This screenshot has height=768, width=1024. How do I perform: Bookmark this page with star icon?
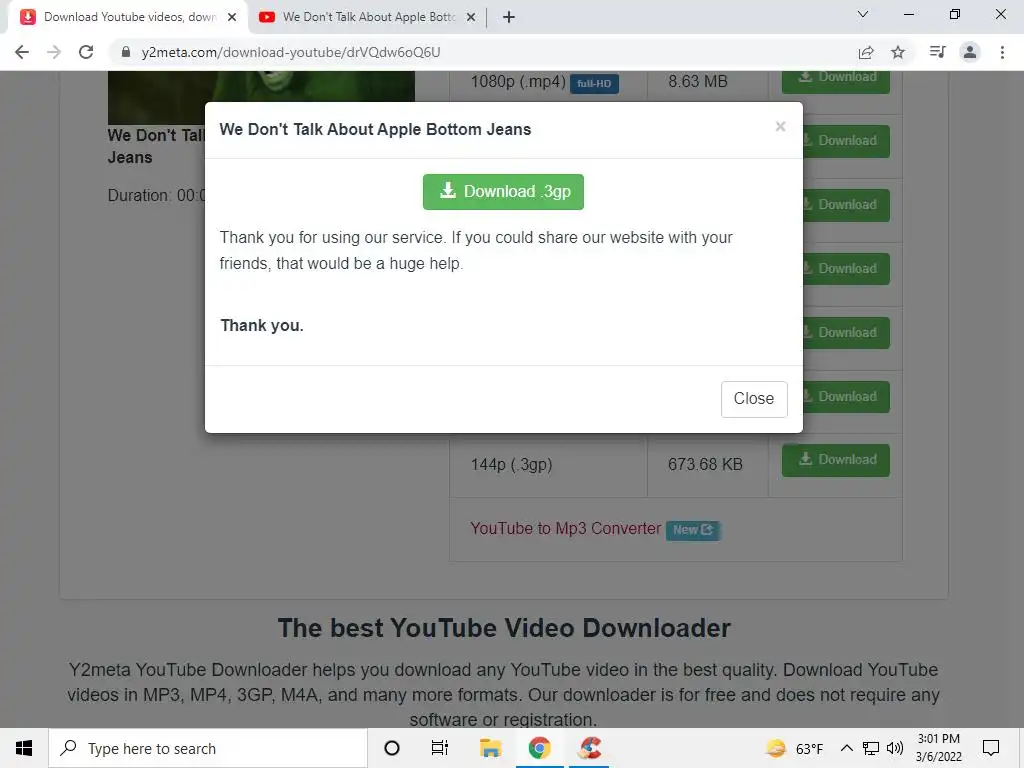coord(898,52)
